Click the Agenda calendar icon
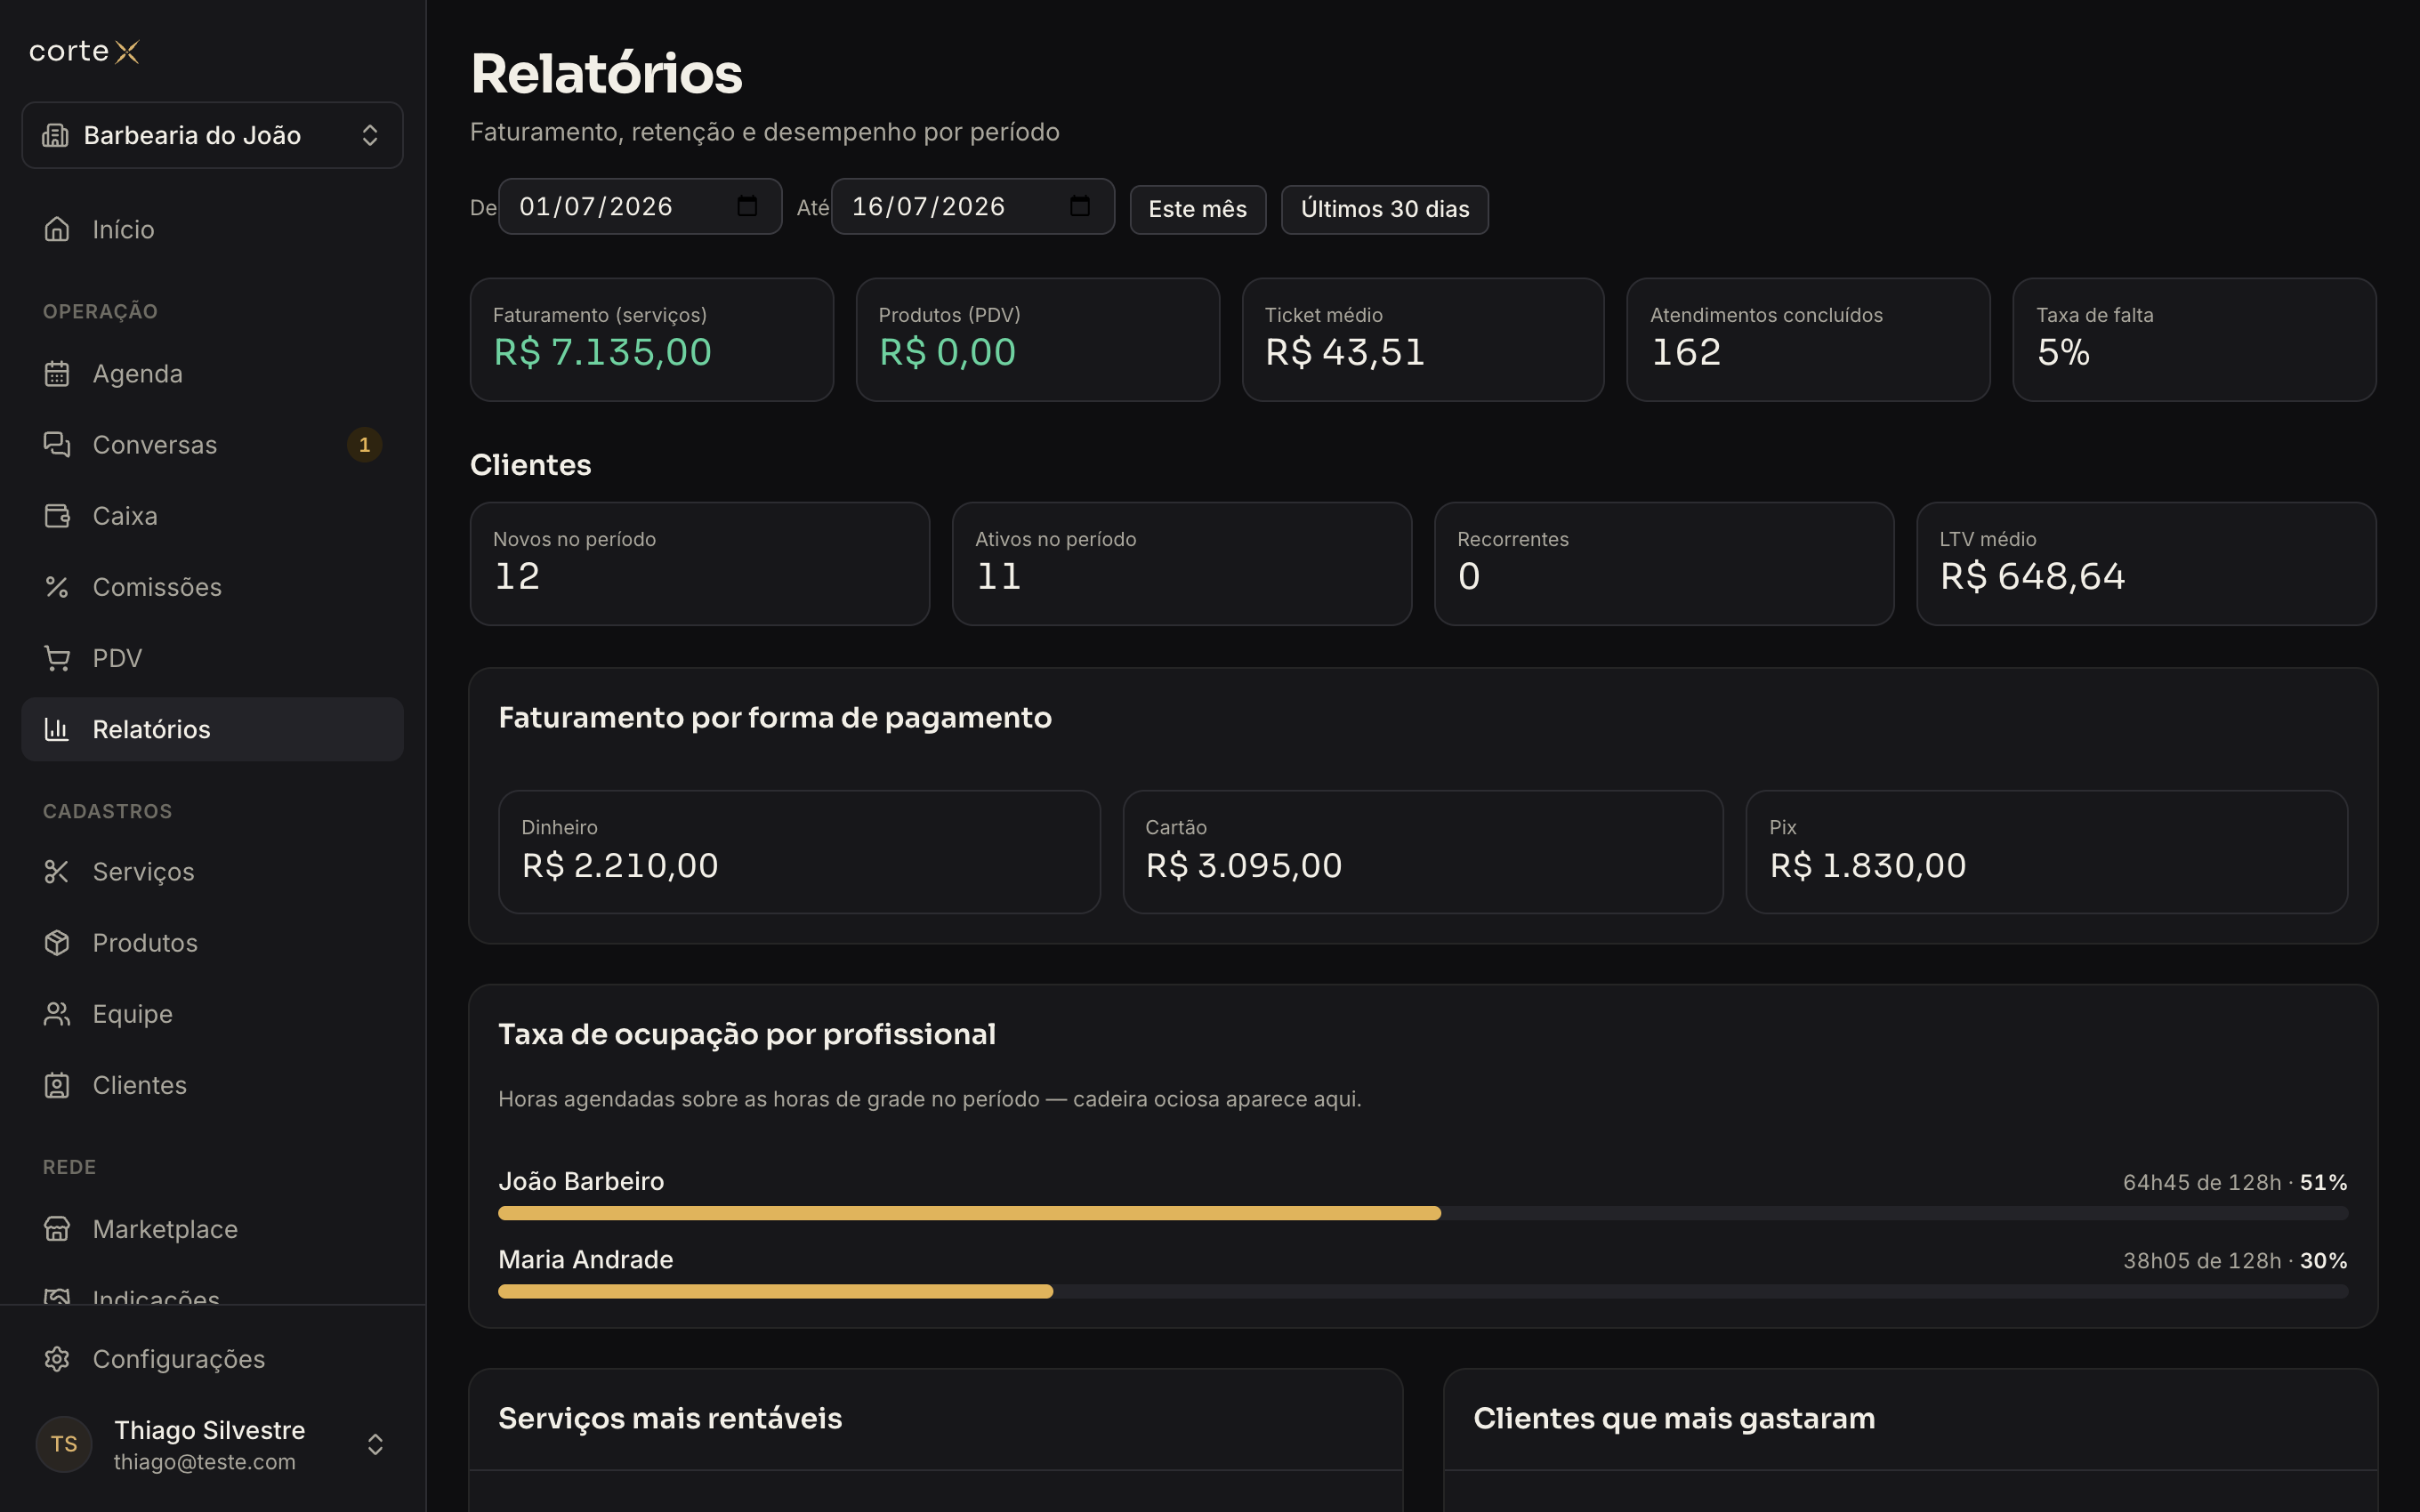 (57, 373)
